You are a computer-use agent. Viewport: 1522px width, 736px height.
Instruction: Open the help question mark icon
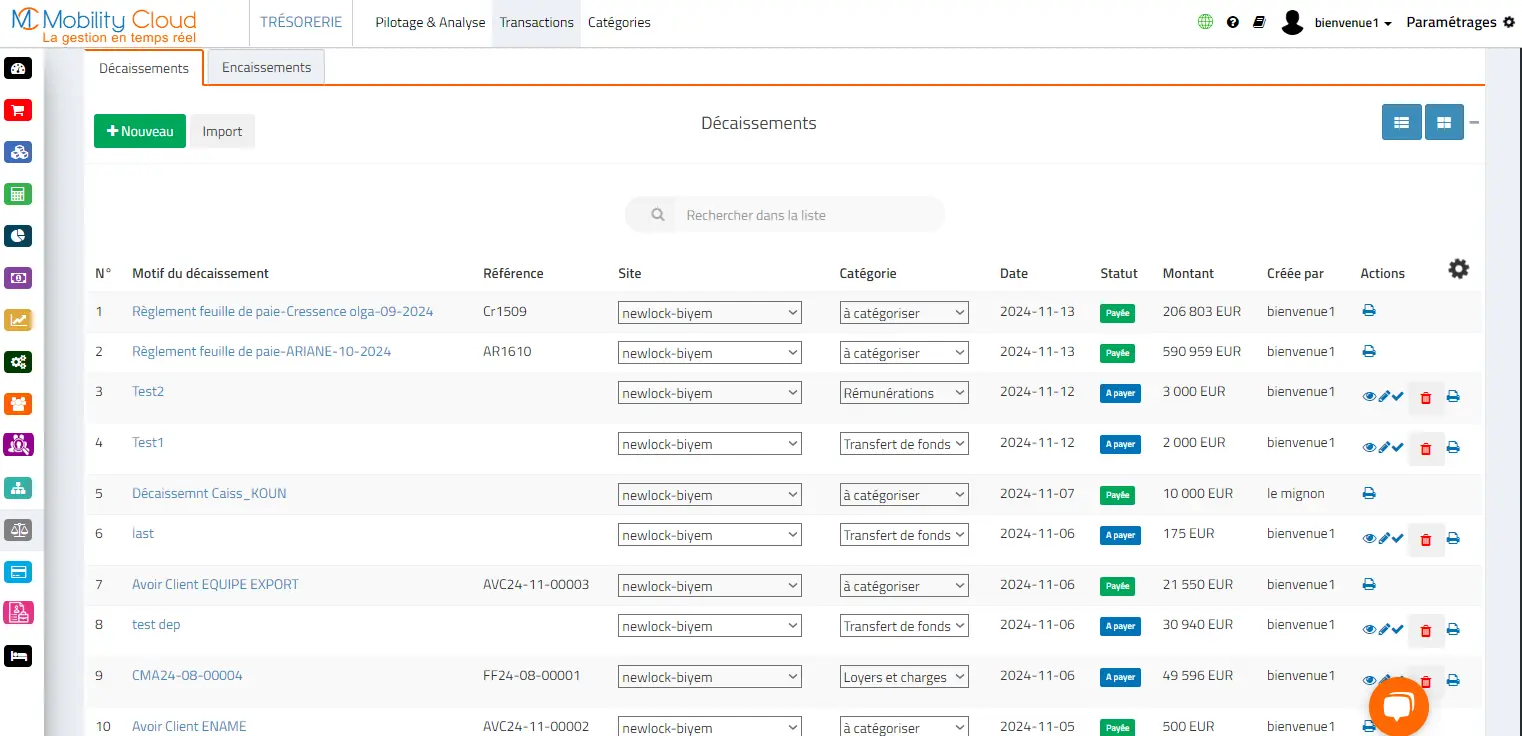pyautogui.click(x=1233, y=22)
